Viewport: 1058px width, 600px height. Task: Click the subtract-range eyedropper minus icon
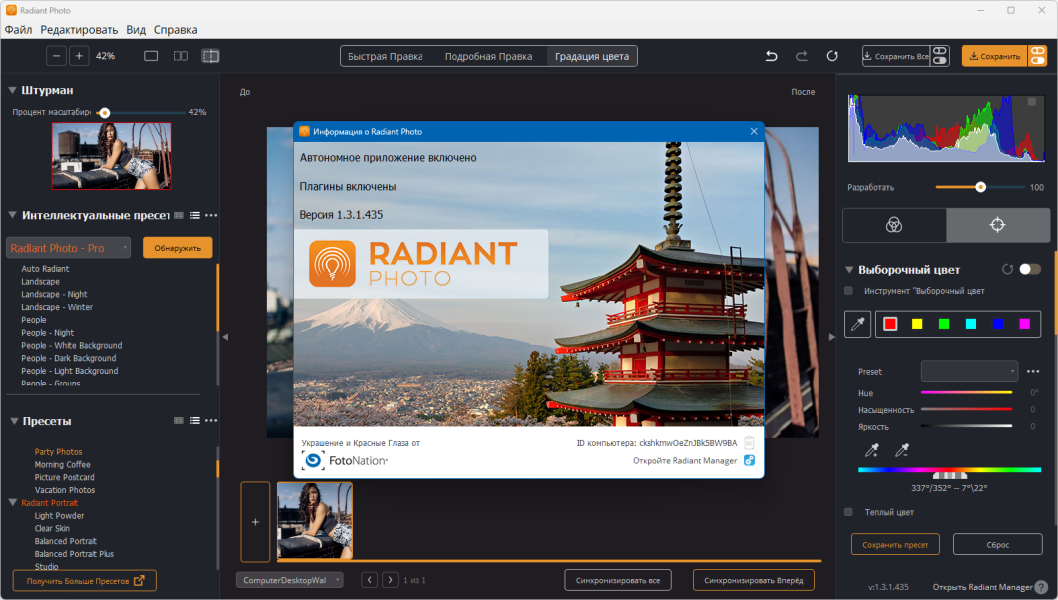902,450
